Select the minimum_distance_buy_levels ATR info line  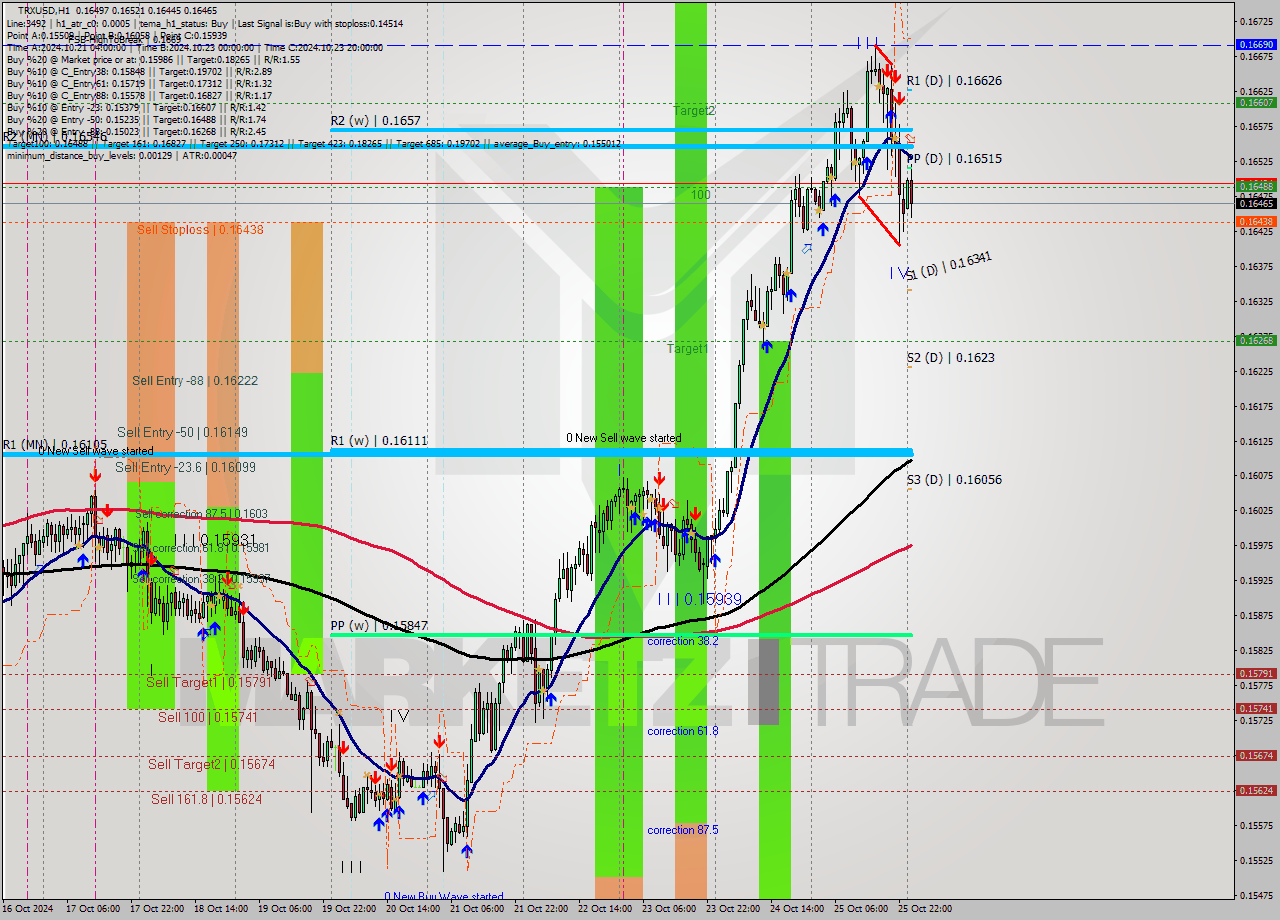(122, 155)
